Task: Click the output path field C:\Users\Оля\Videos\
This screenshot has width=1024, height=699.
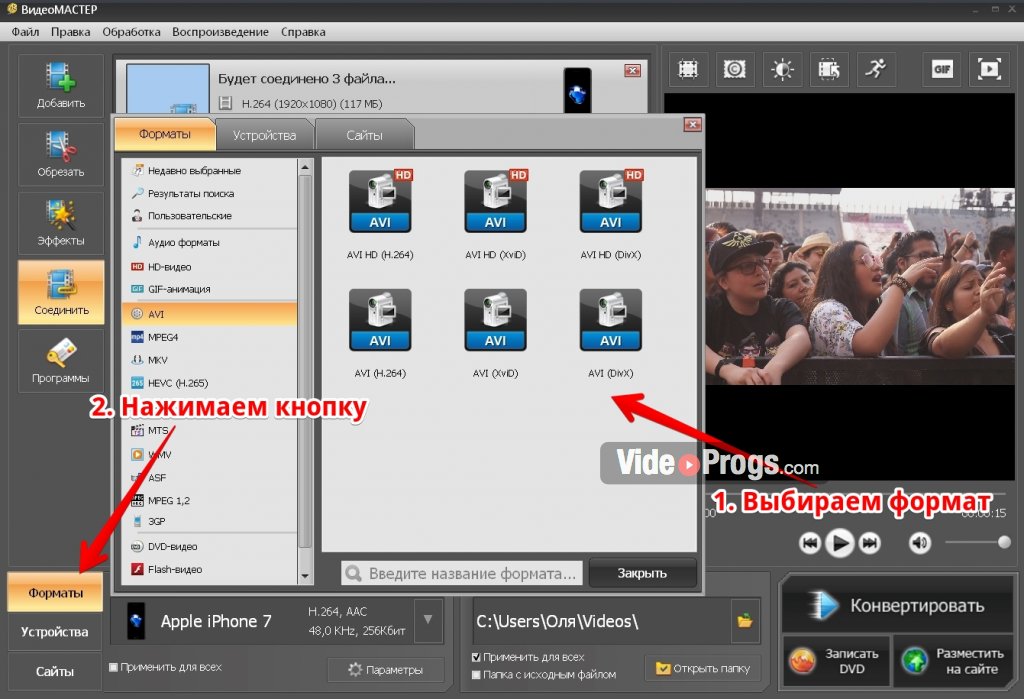Action: [601, 621]
